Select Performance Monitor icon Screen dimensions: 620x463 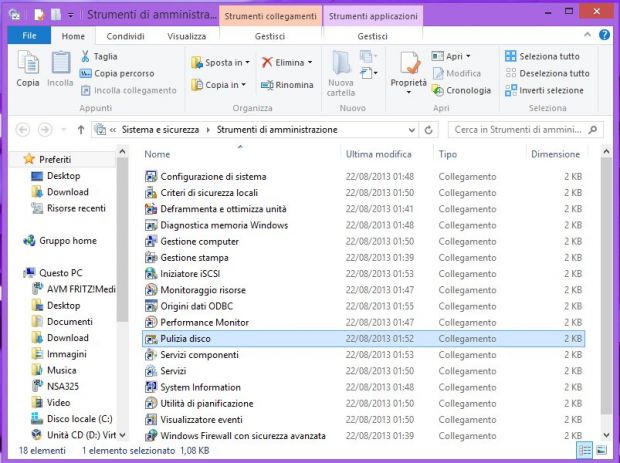tap(151, 323)
